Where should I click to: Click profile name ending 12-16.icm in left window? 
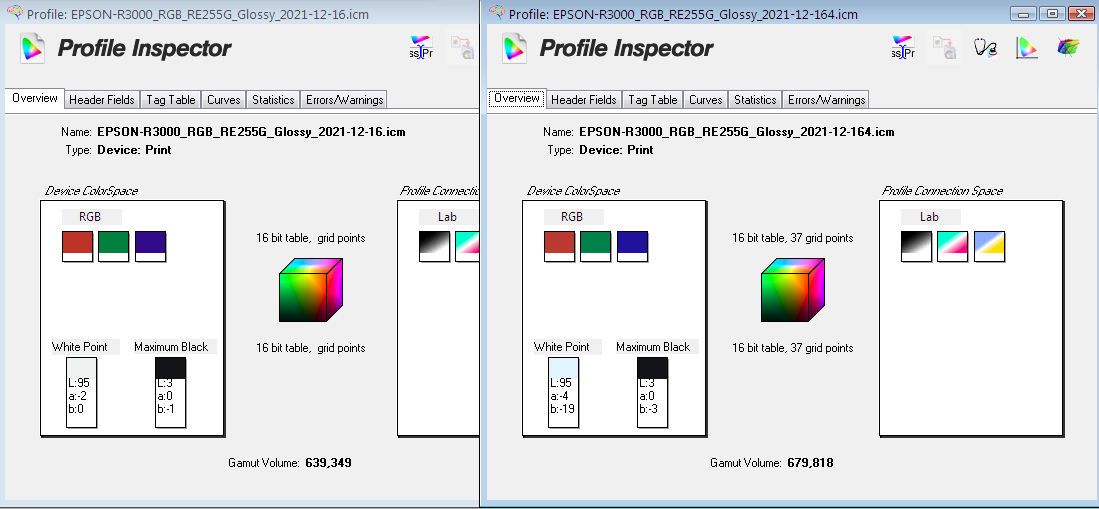point(251,132)
